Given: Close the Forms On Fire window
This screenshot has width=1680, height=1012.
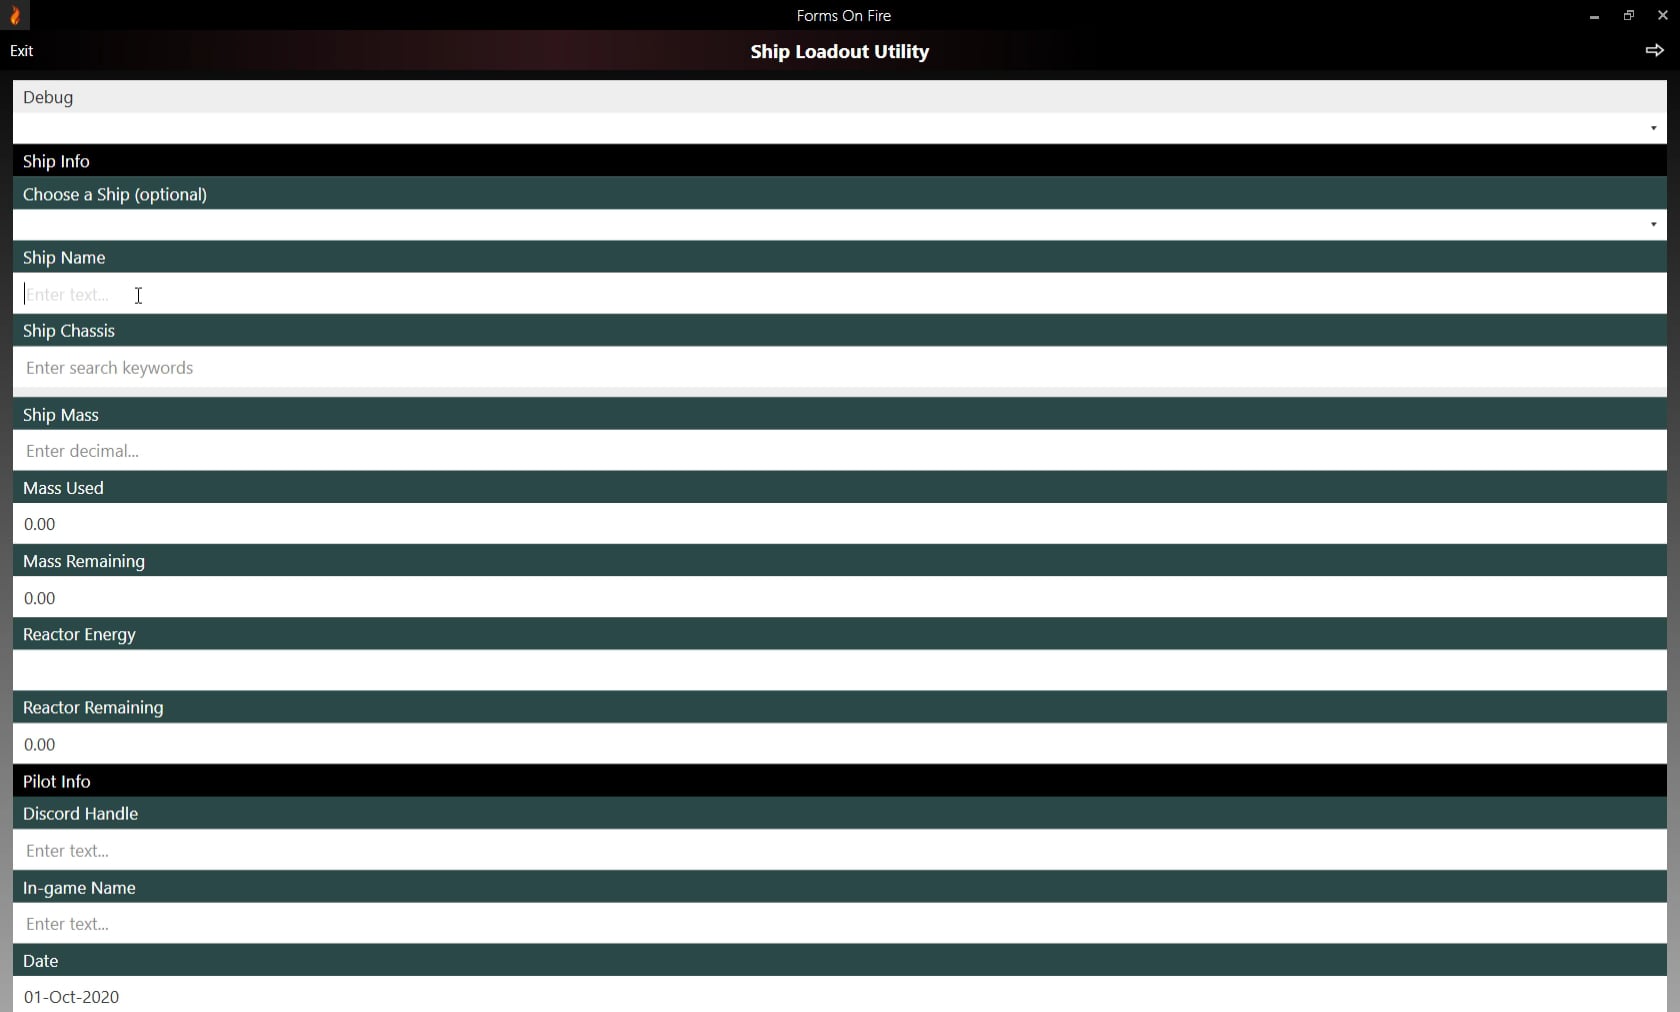Looking at the screenshot, I should point(1662,15).
